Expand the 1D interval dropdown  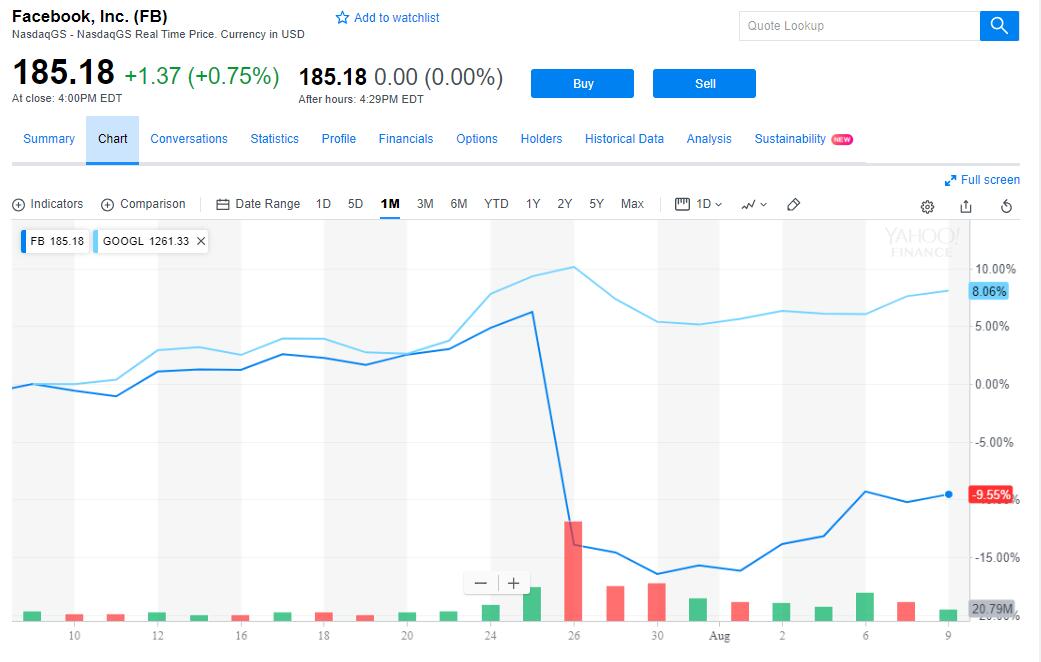tap(698, 205)
